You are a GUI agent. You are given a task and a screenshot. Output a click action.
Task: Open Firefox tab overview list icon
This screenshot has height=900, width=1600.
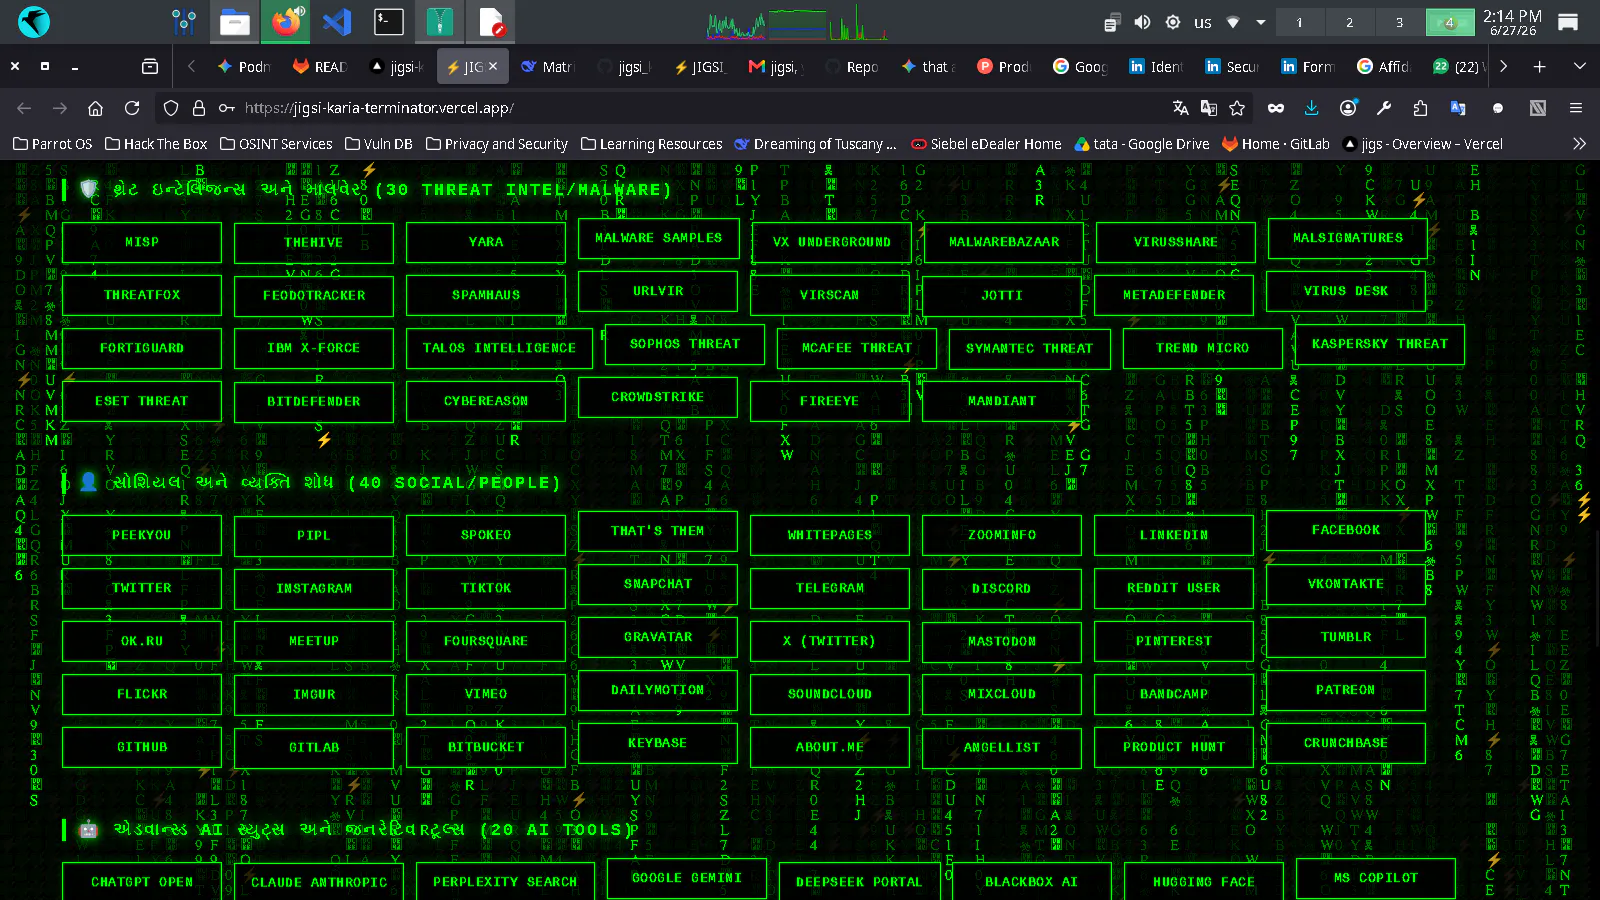point(150,66)
